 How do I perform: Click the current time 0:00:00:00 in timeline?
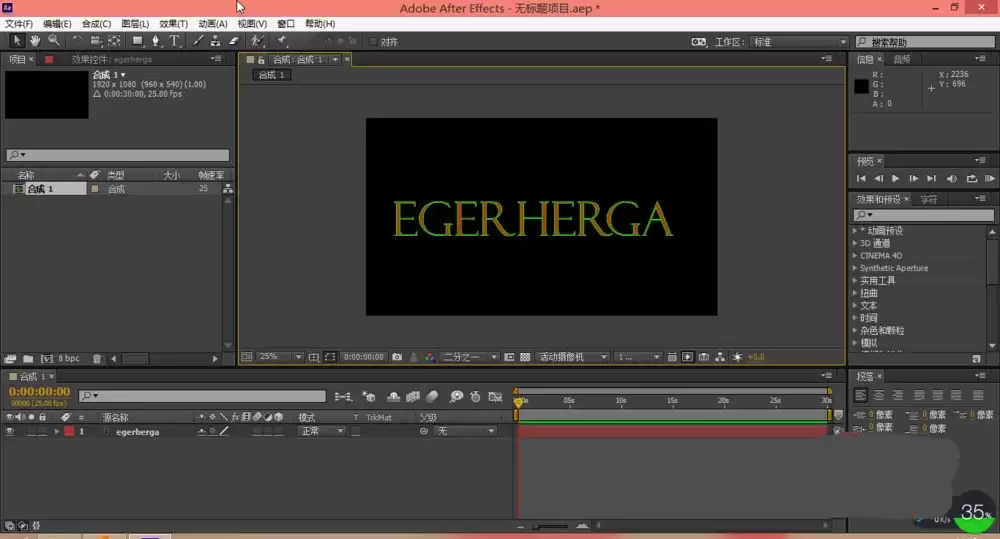pos(40,391)
